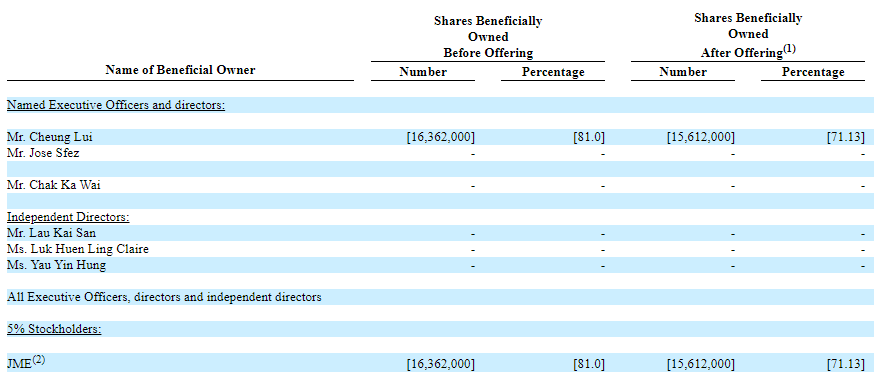Select Mr. Cheung Lui's [16,362,000] before-offering number

[441, 137]
